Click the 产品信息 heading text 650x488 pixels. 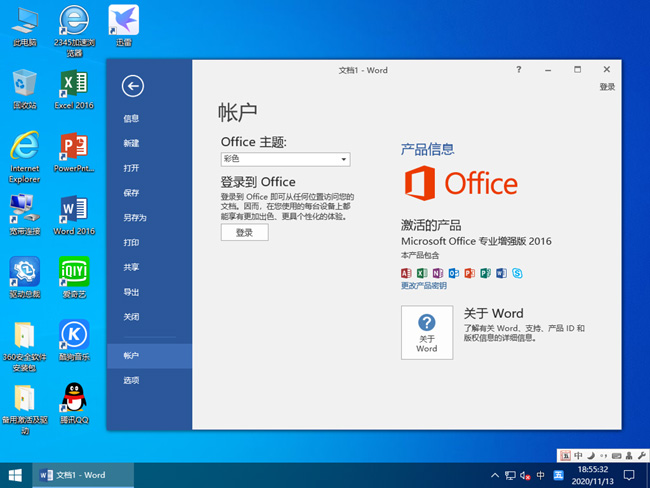point(427,149)
